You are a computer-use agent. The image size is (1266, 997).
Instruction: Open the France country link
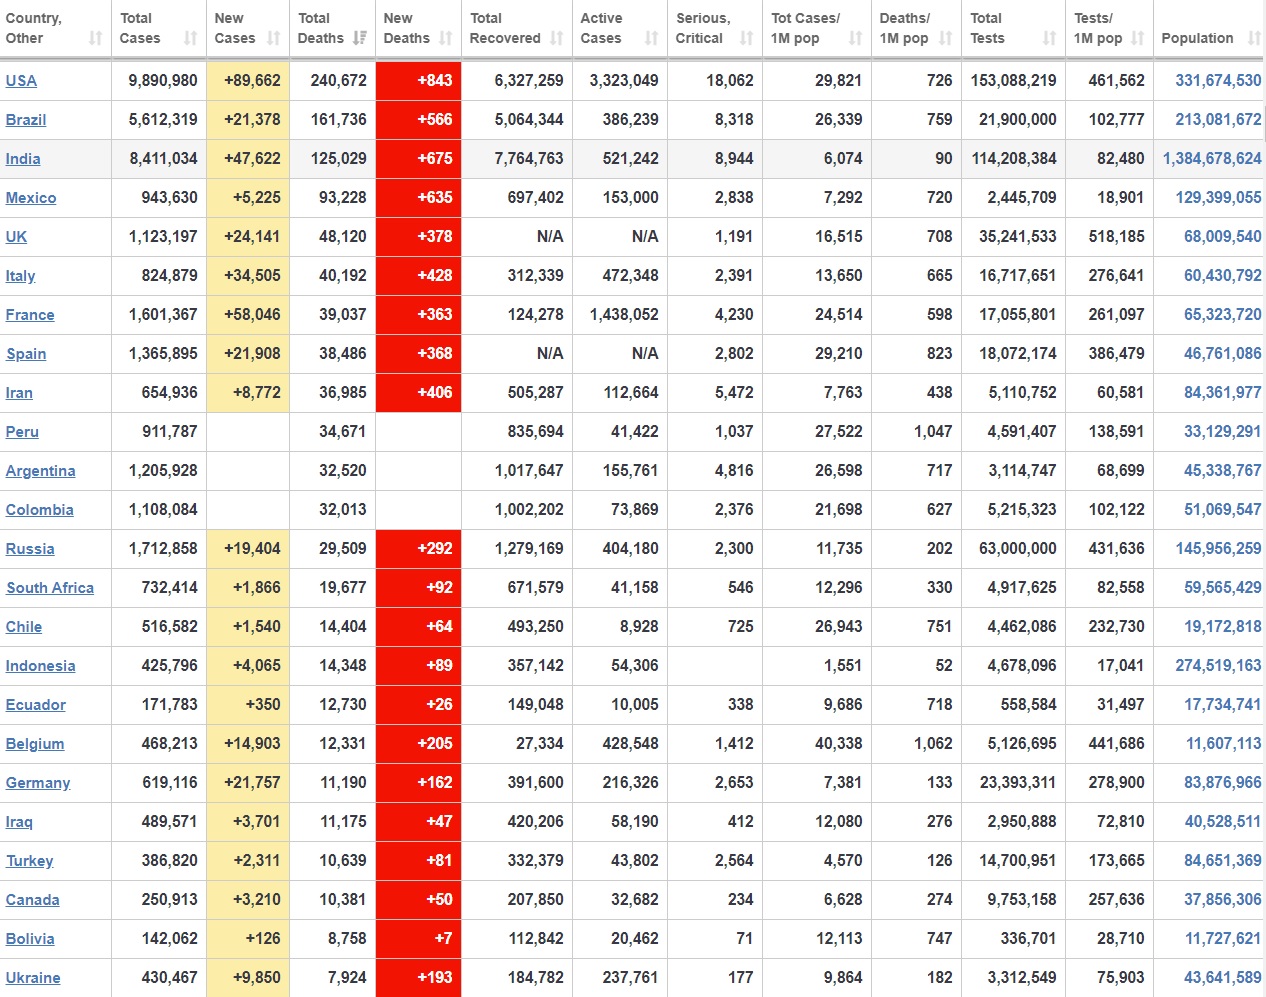(x=30, y=315)
